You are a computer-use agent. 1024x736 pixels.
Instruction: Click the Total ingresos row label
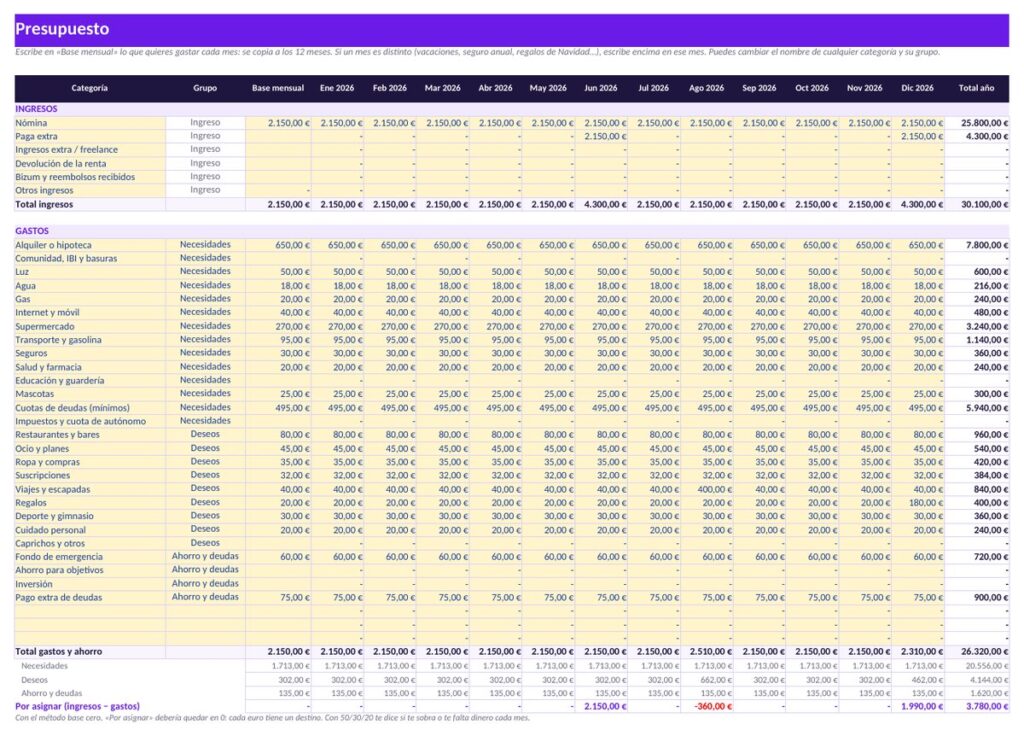pos(44,204)
